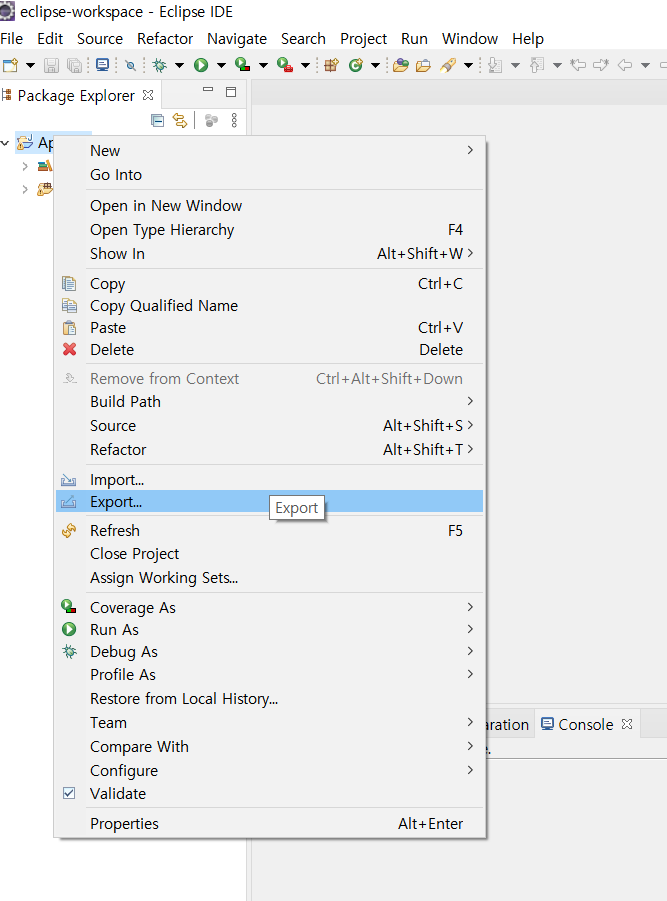The width and height of the screenshot is (667, 901).
Task: Click the Back navigation arrow in toolbar
Action: point(624,65)
